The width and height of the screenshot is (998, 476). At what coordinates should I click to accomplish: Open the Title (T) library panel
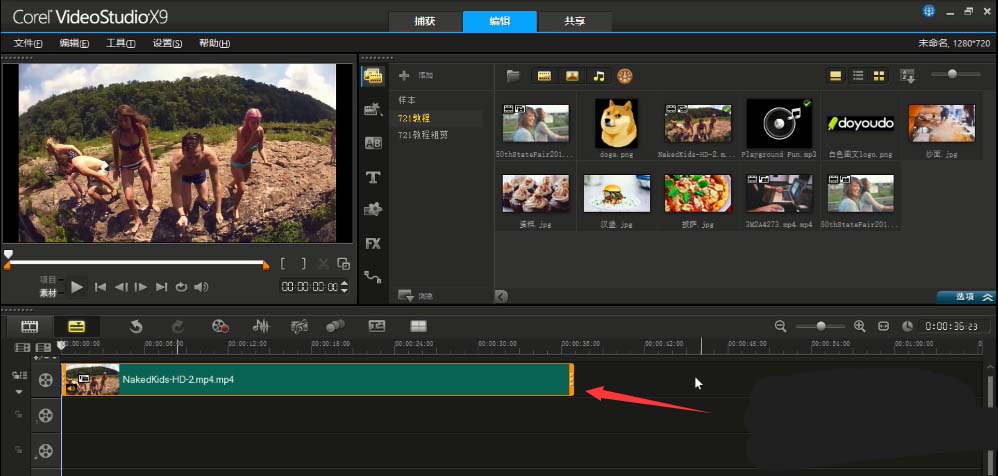[x=373, y=177]
